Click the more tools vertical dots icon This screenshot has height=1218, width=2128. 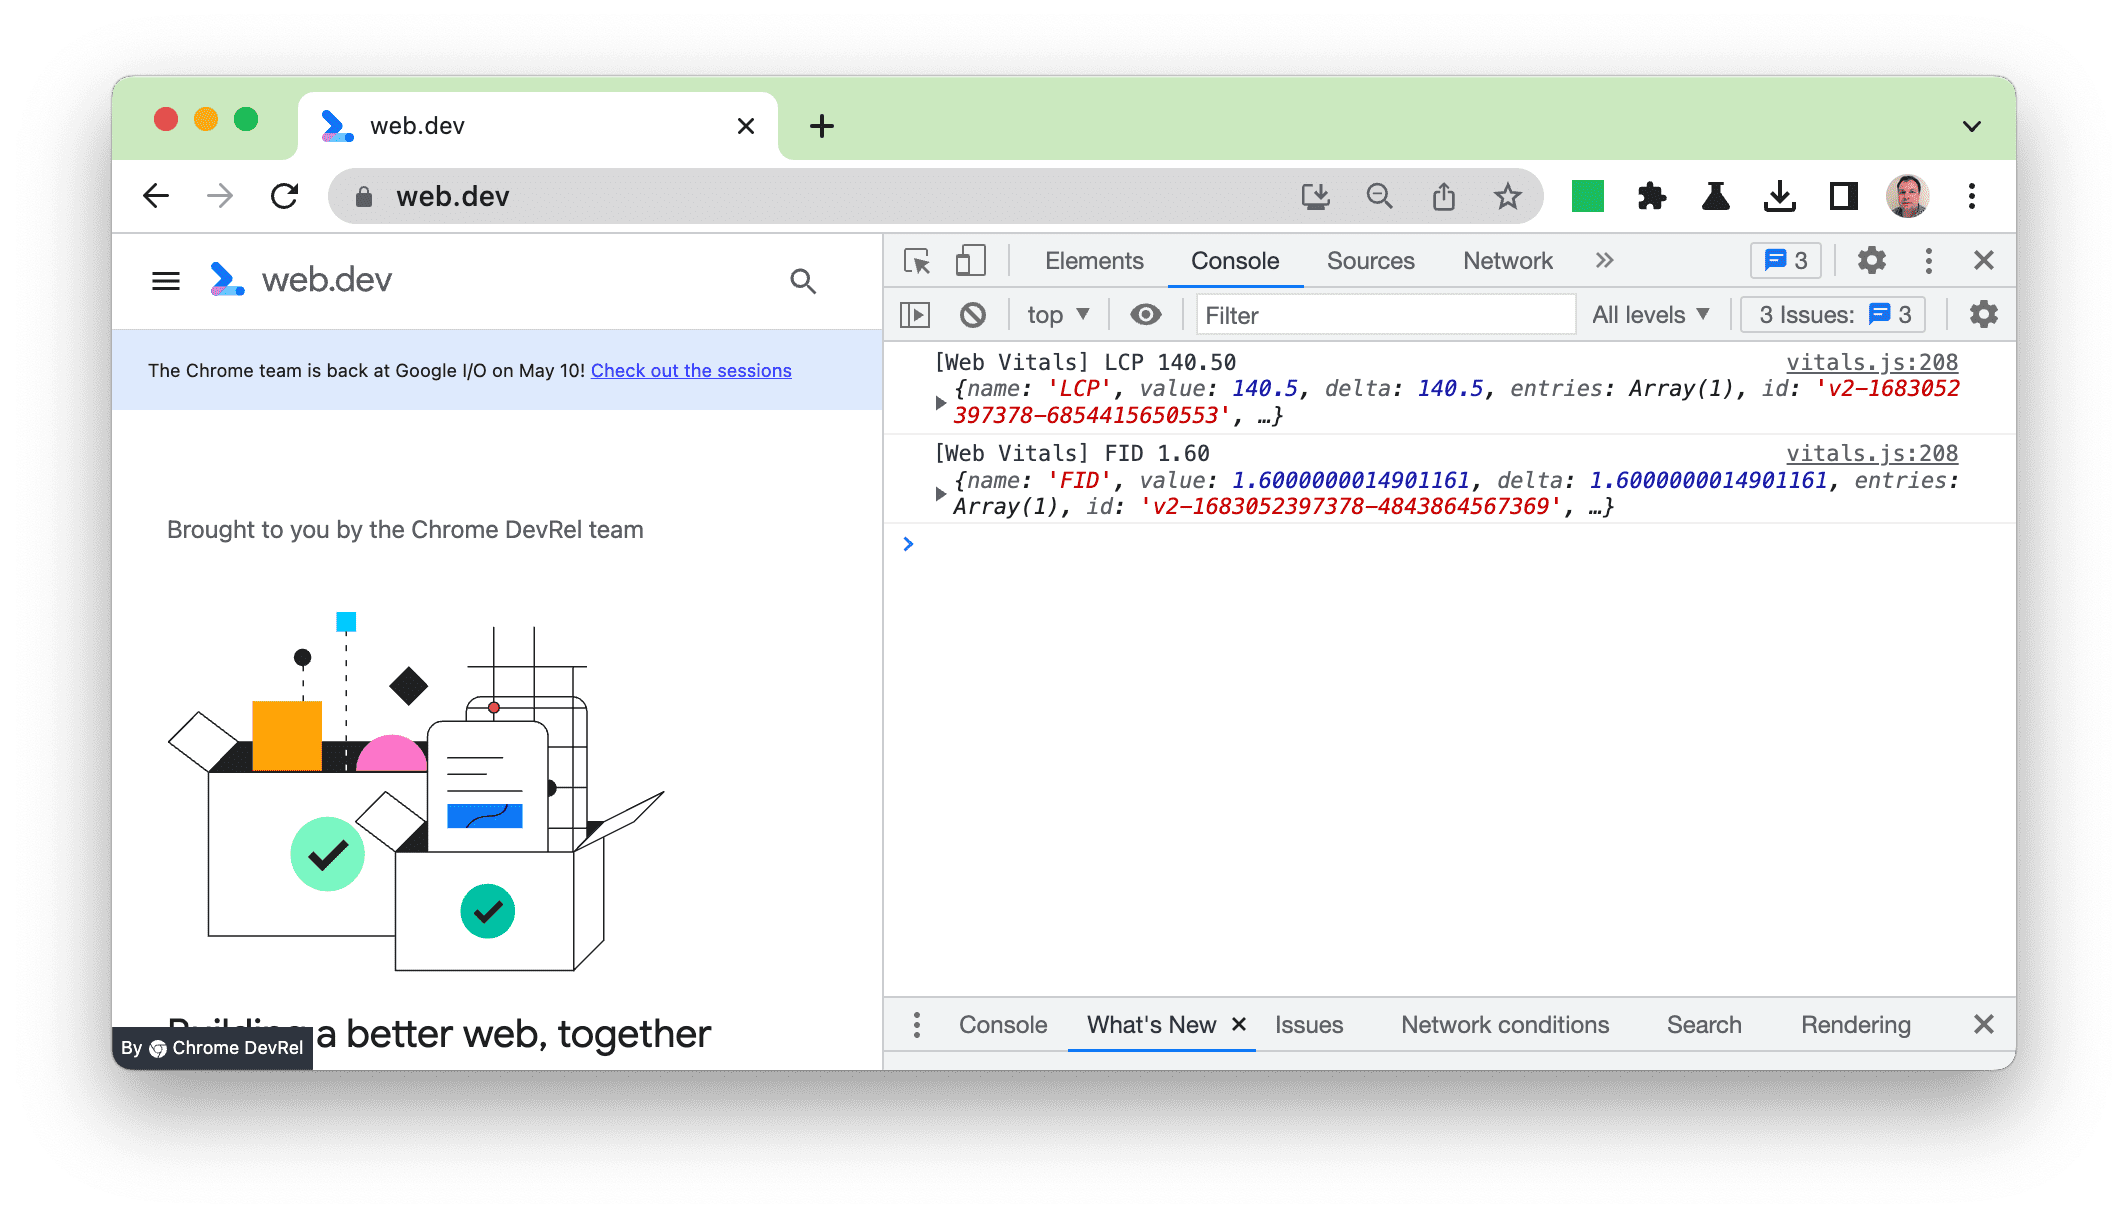(1932, 262)
